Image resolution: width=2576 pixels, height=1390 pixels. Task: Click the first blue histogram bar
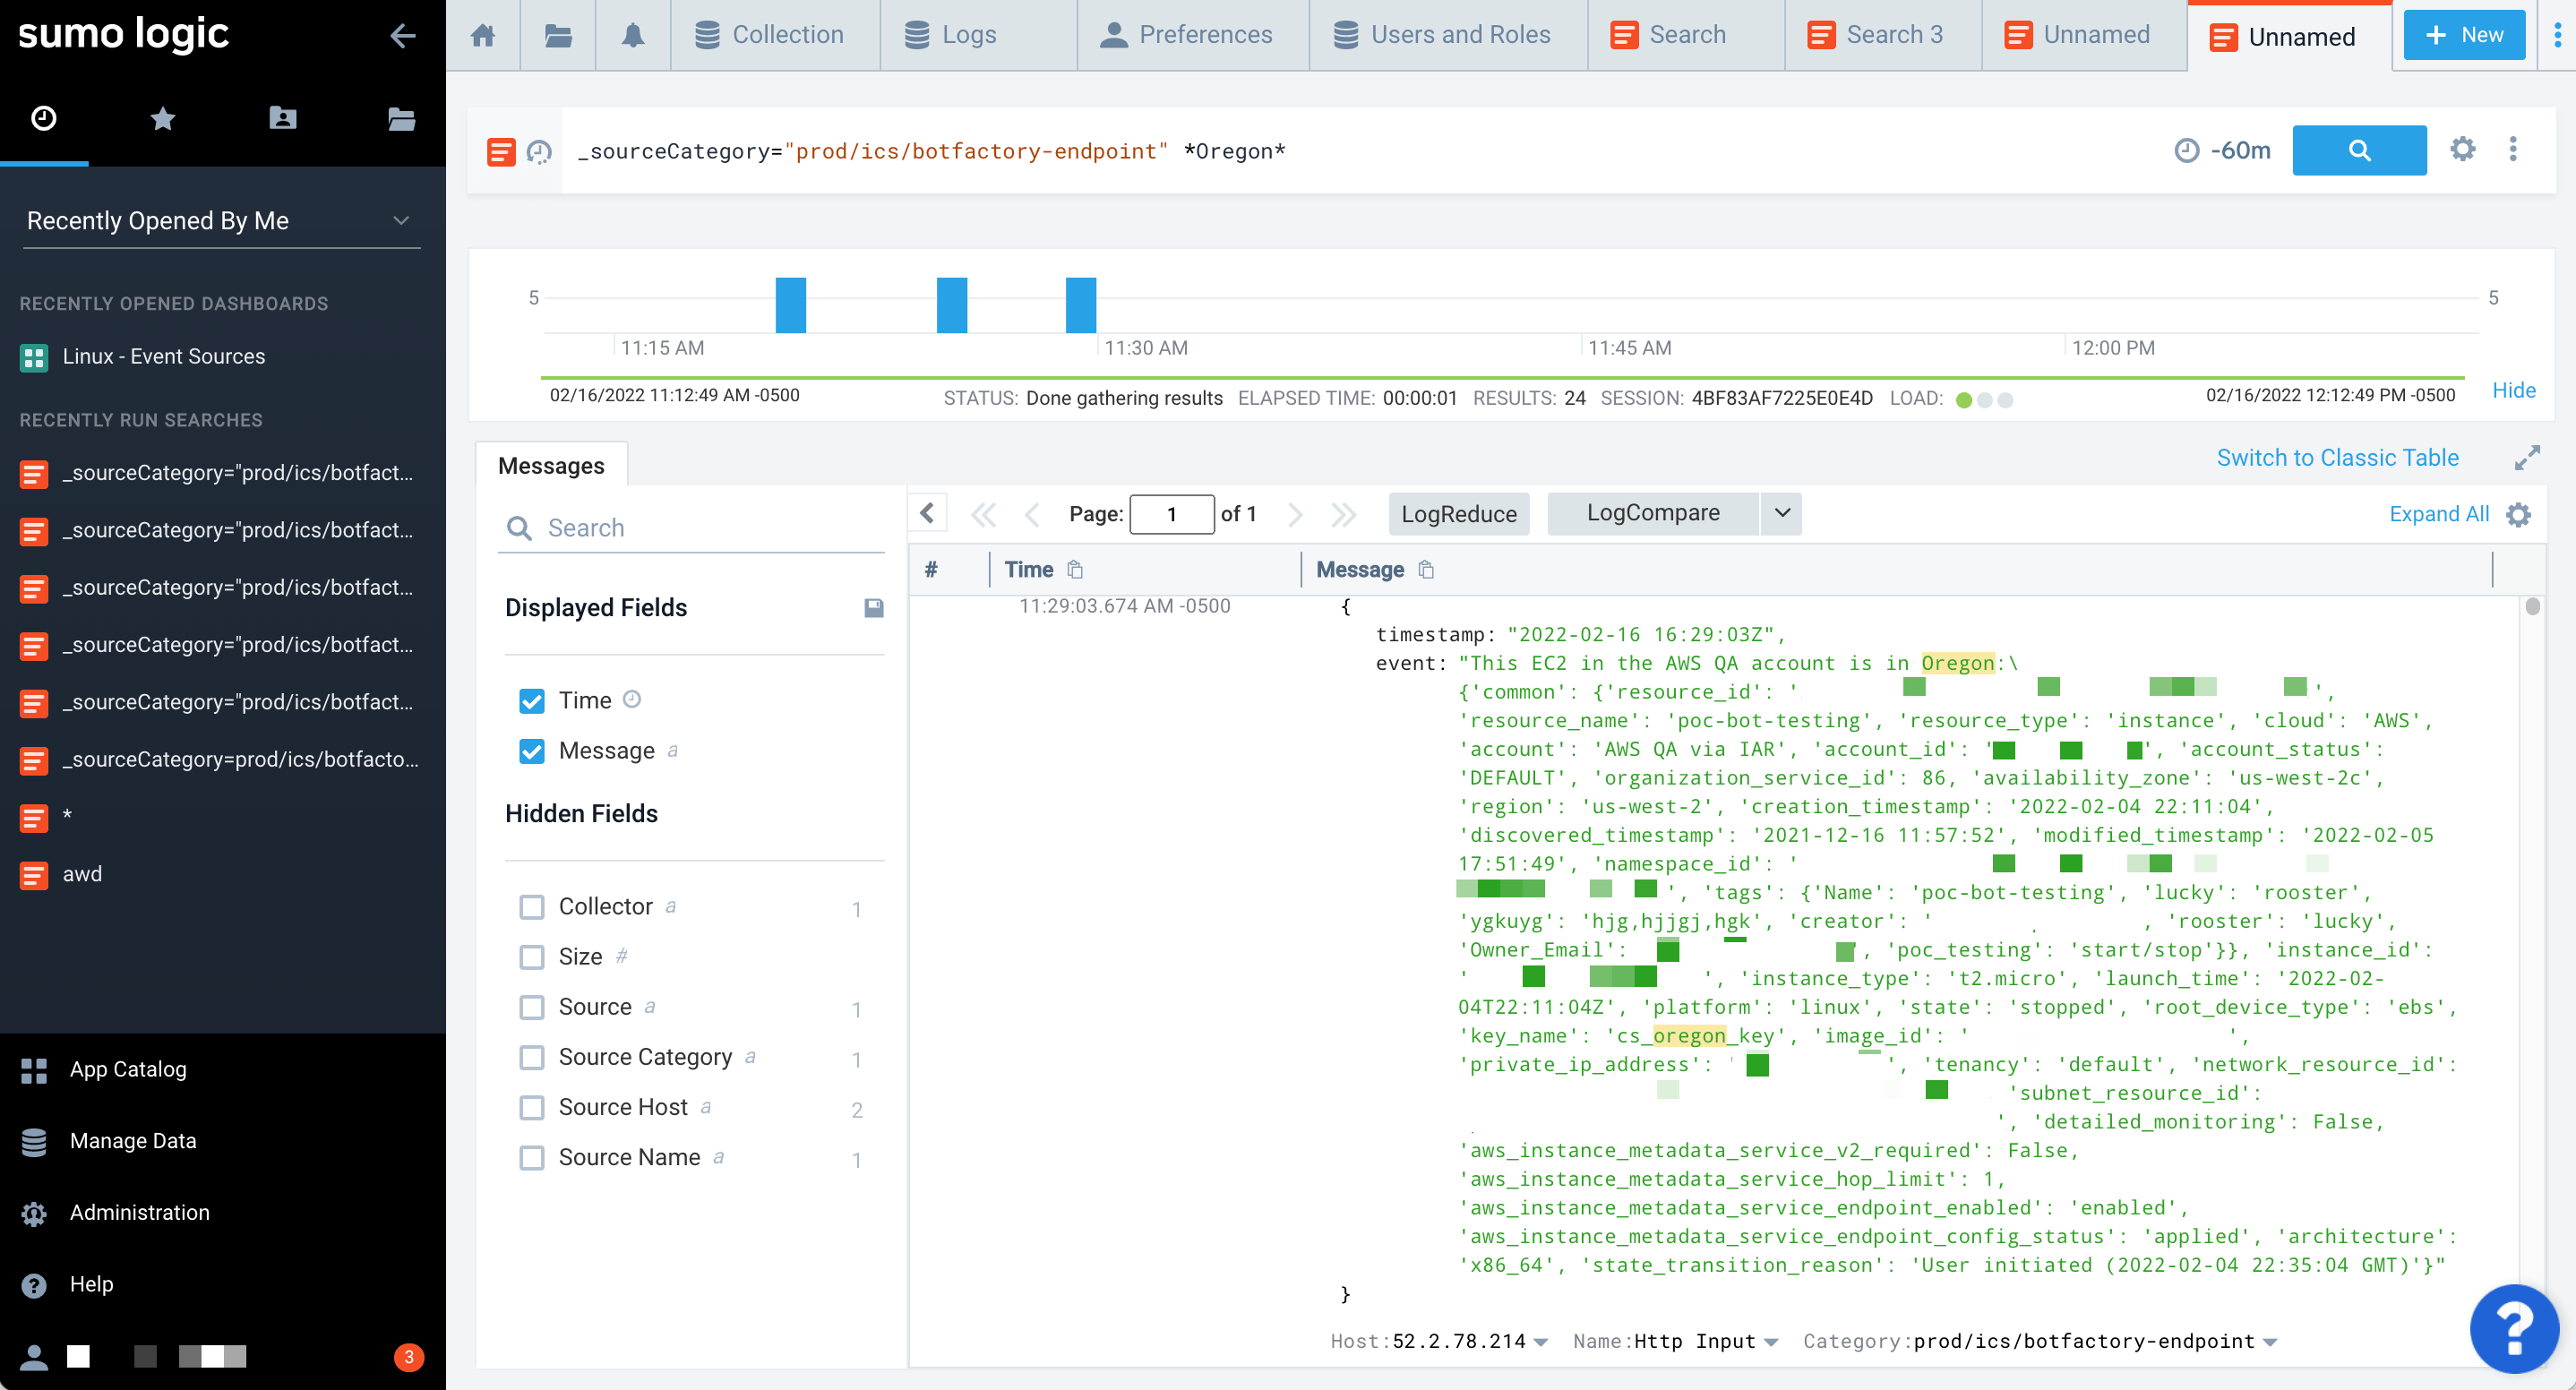pos(790,306)
